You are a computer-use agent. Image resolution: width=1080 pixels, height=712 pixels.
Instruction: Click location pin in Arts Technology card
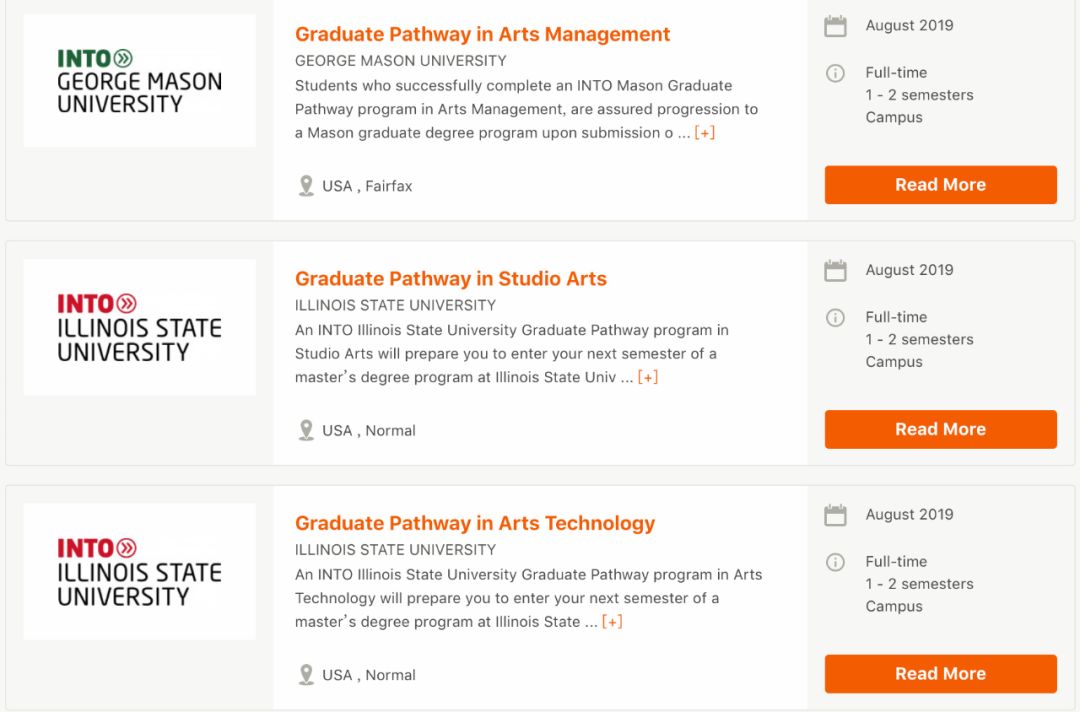pos(306,675)
